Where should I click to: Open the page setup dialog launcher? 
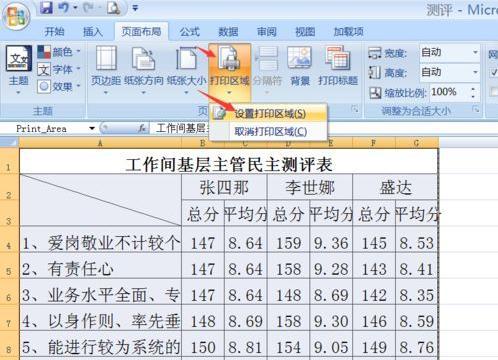(355, 109)
